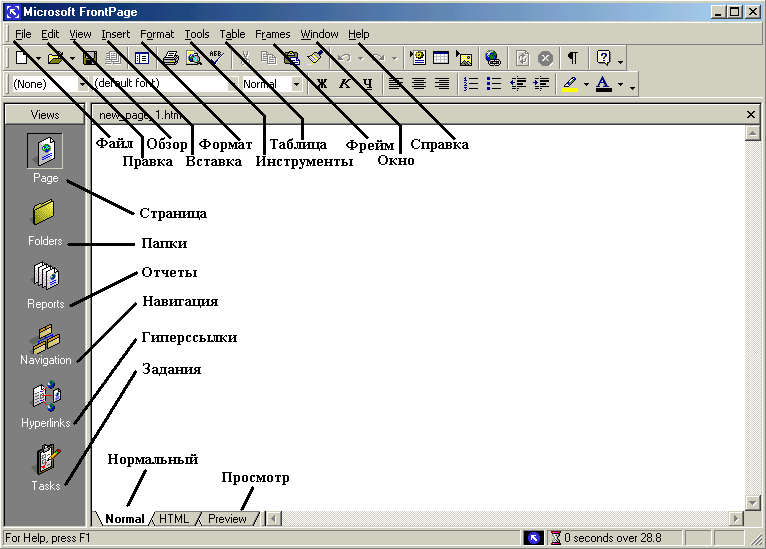The height and width of the screenshot is (549, 766).
Task: Click the vertical scrollbar down arrow
Action: [752, 503]
